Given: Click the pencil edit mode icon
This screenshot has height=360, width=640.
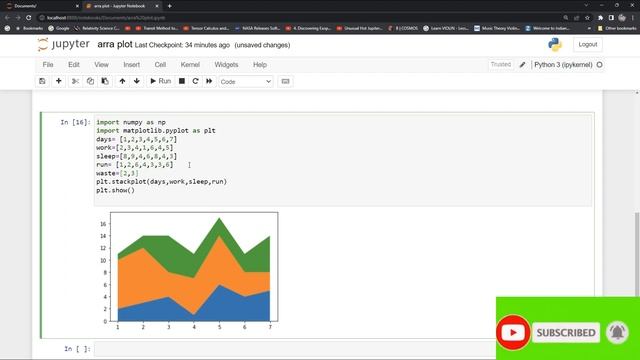Looking at the screenshot, I should (x=522, y=64).
